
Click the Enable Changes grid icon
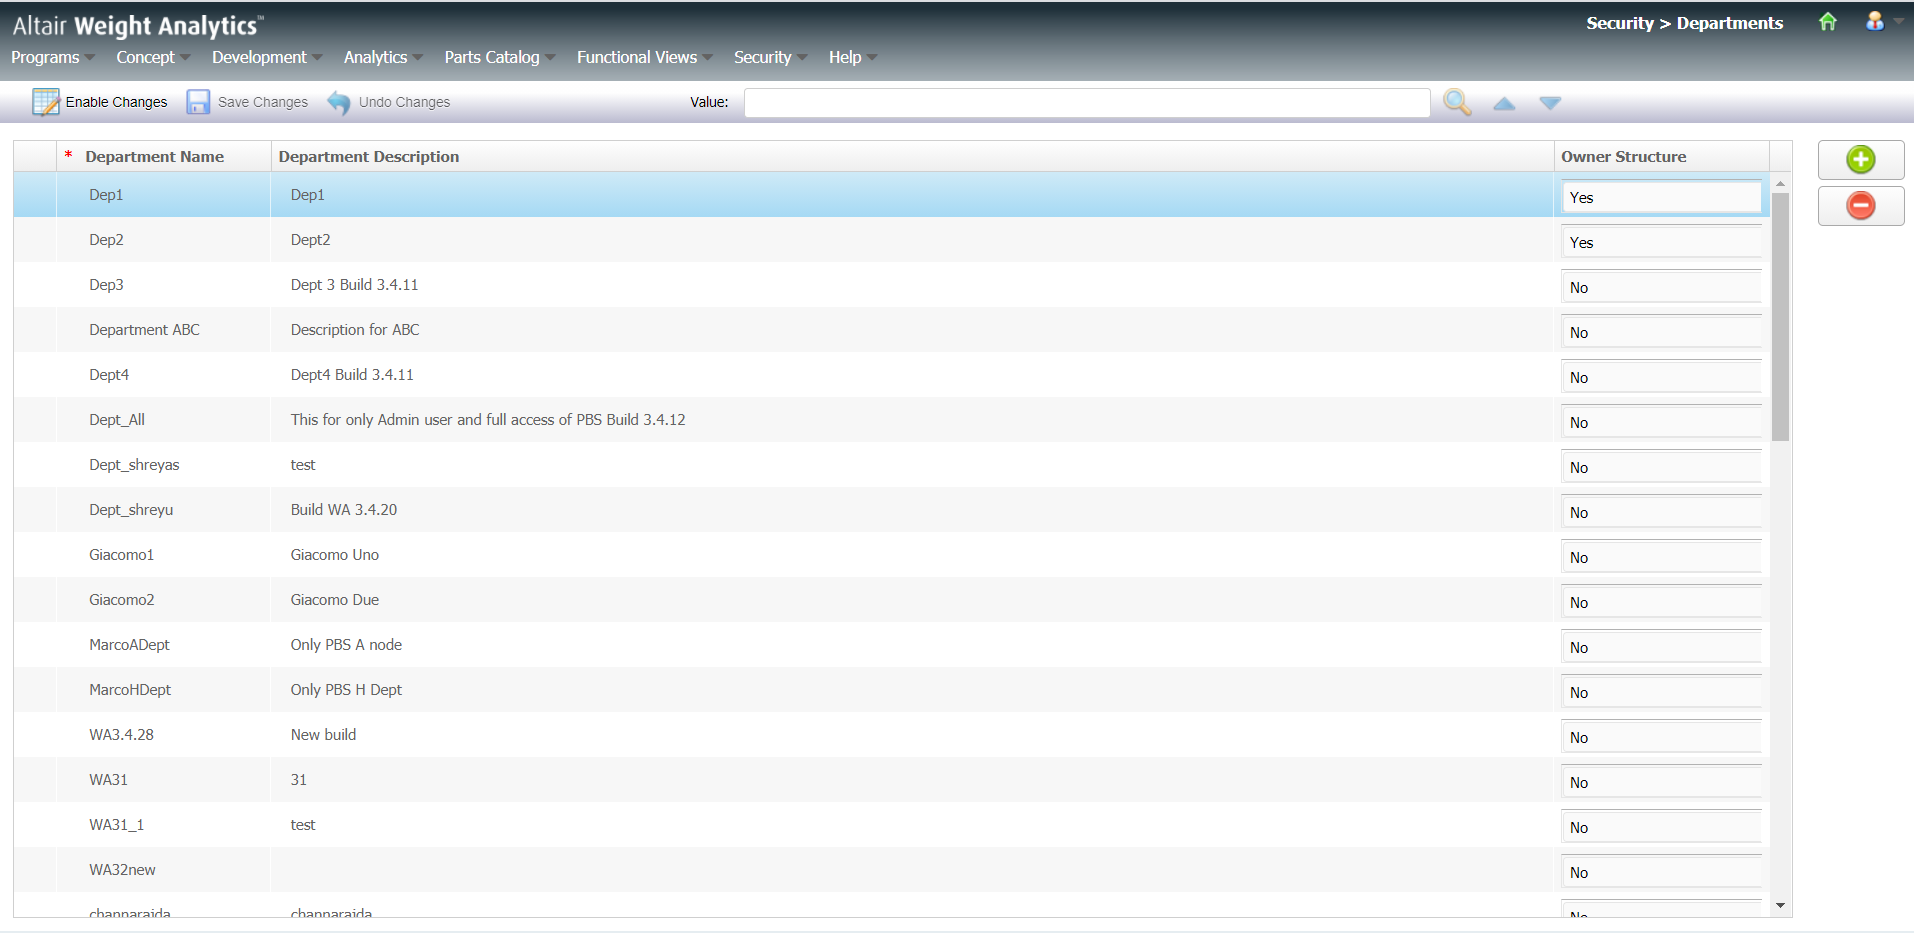pyautogui.click(x=46, y=102)
